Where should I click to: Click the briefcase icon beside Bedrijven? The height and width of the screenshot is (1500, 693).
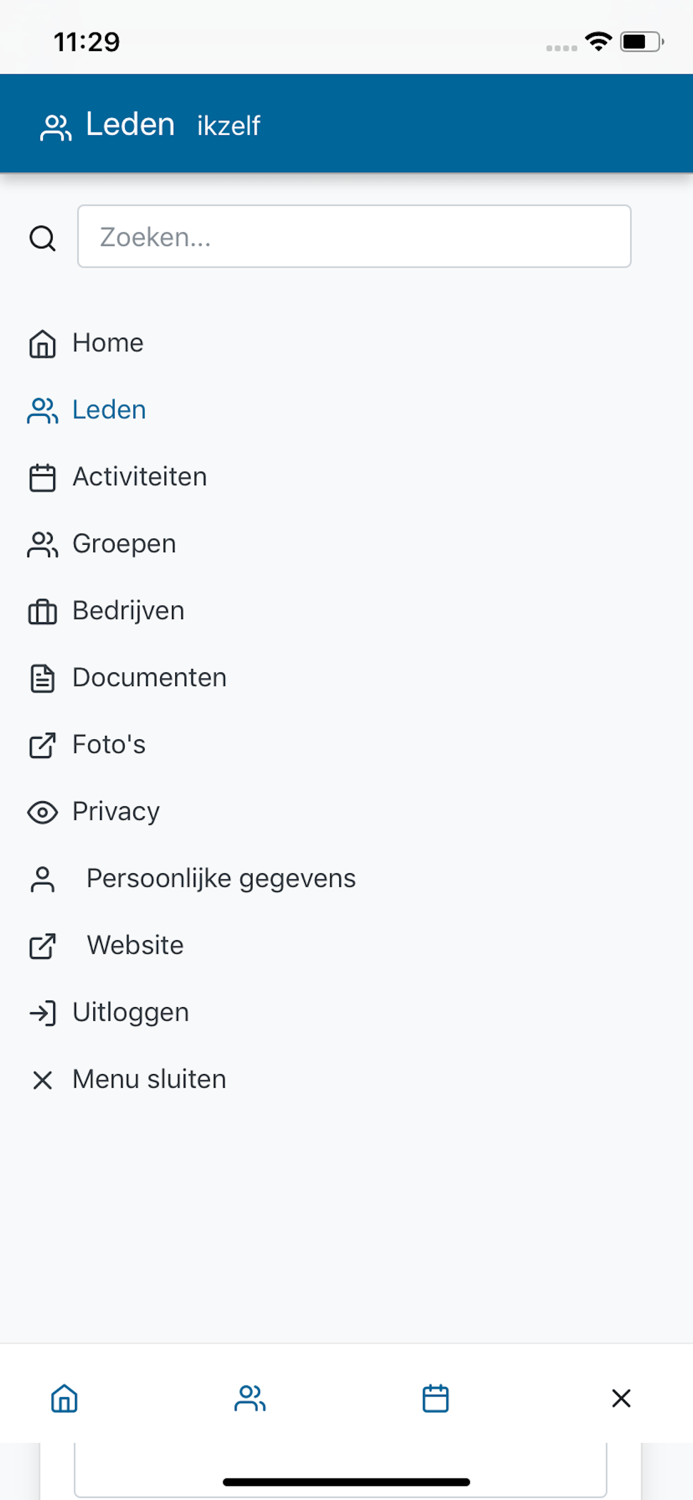click(x=42, y=611)
